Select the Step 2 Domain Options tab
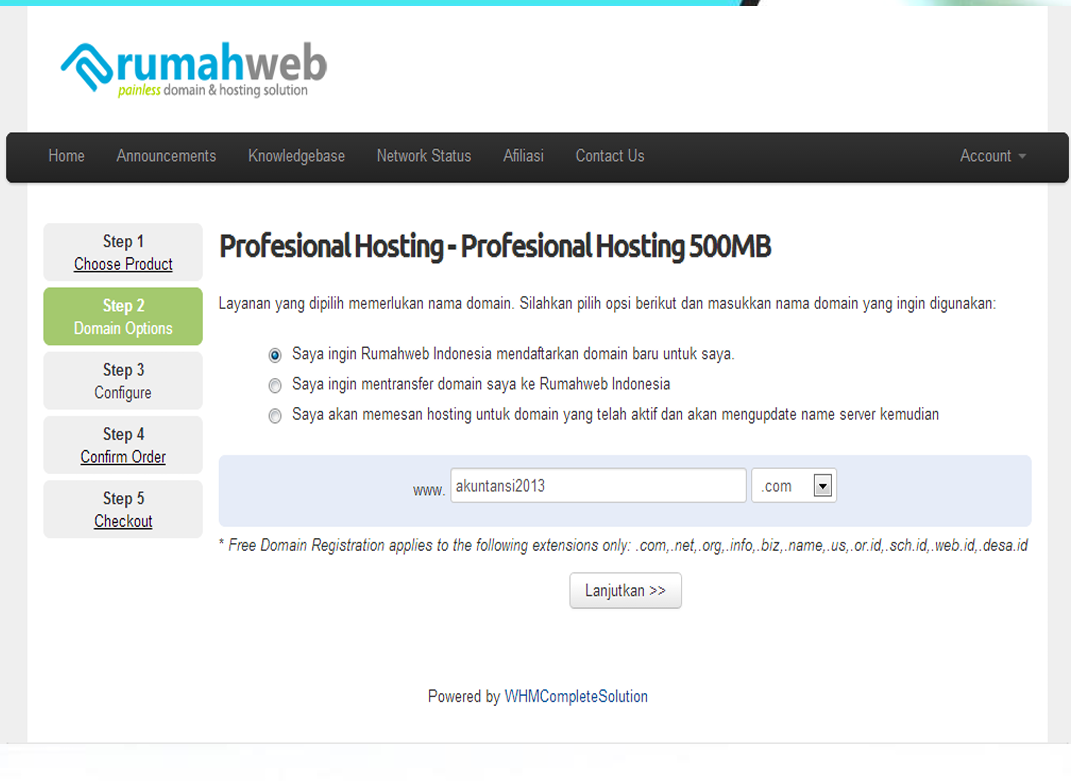The width and height of the screenshot is (1071, 784). [123, 316]
